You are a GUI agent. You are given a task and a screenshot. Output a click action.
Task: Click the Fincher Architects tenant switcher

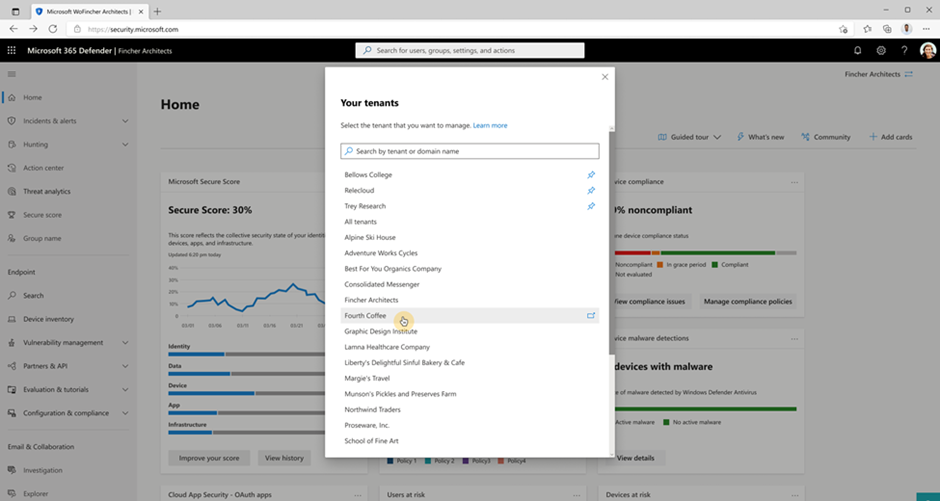pyautogui.click(x=878, y=74)
